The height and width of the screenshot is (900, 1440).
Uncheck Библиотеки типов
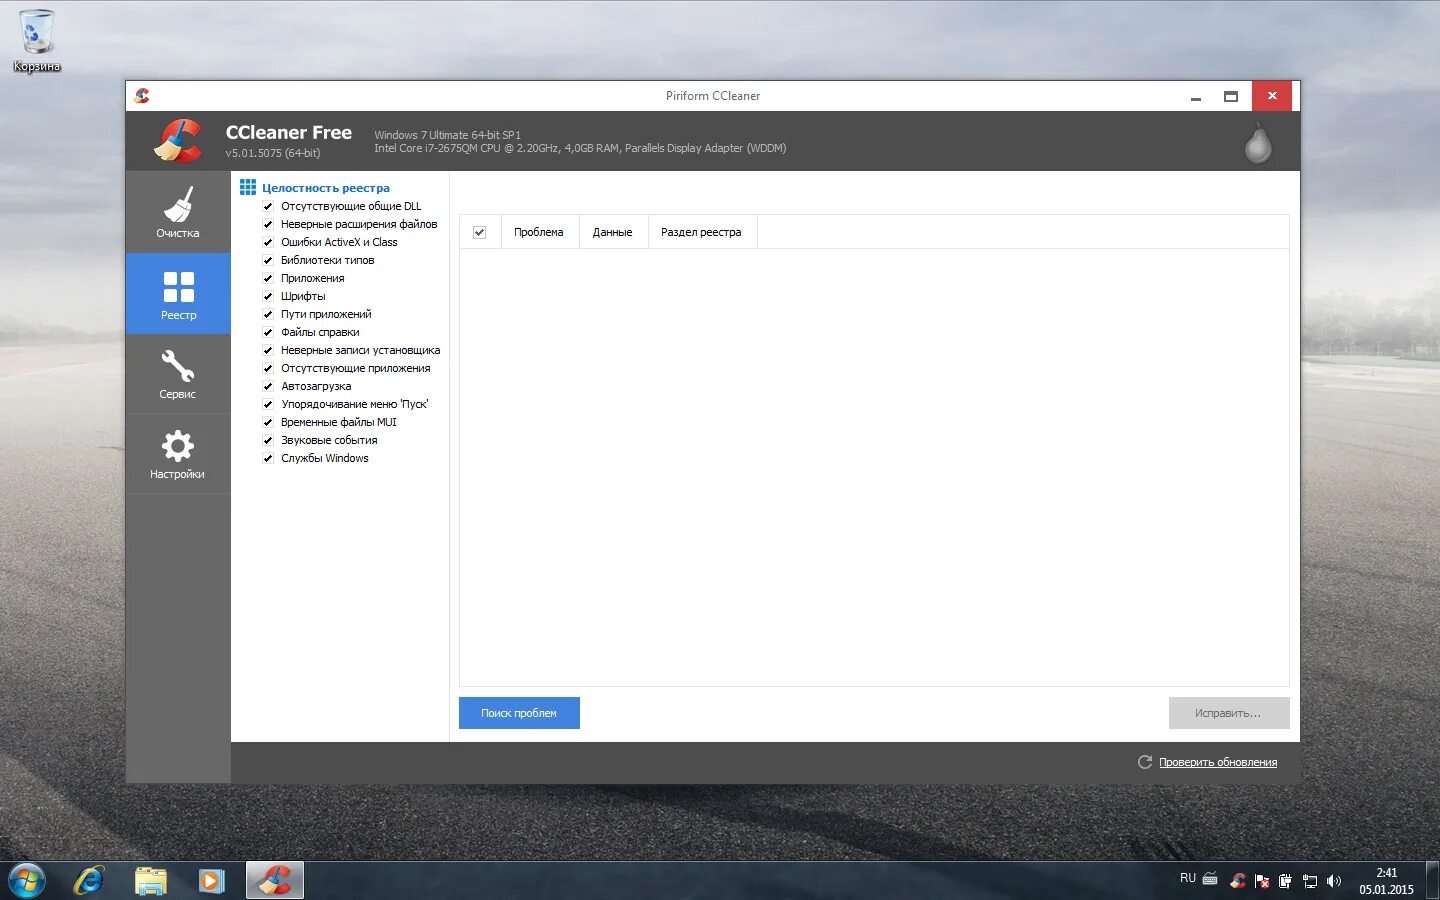coord(268,260)
